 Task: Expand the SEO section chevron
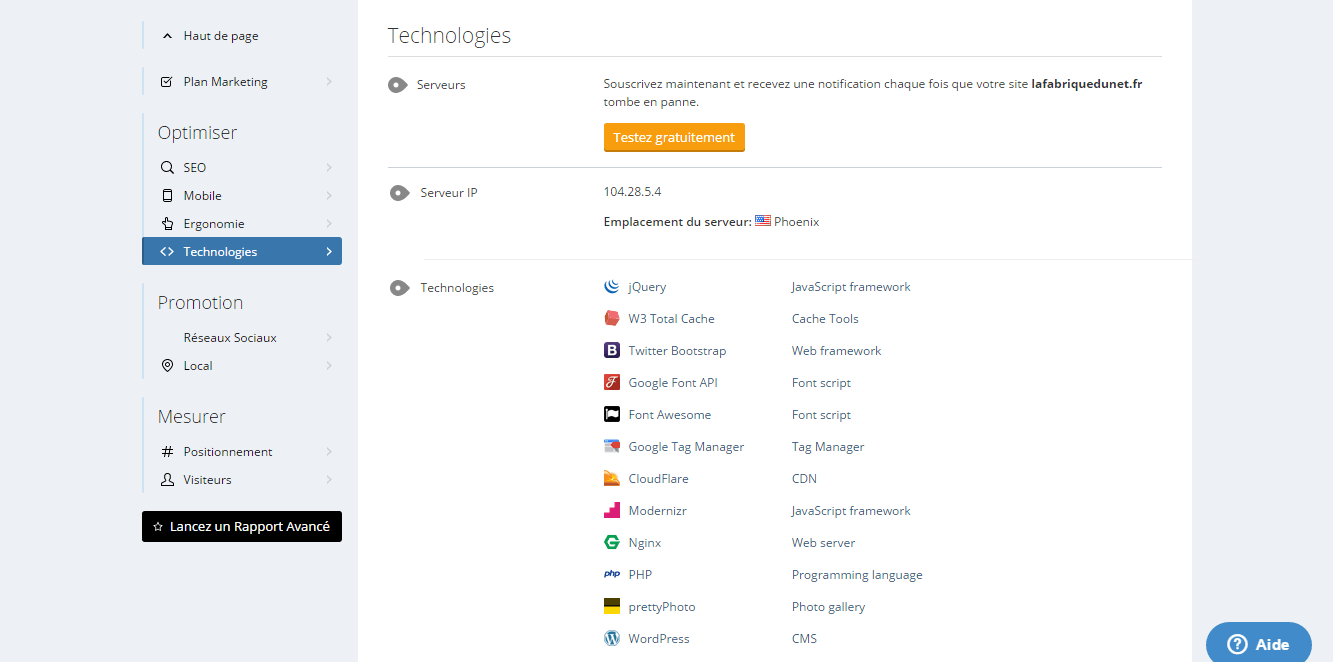329,168
